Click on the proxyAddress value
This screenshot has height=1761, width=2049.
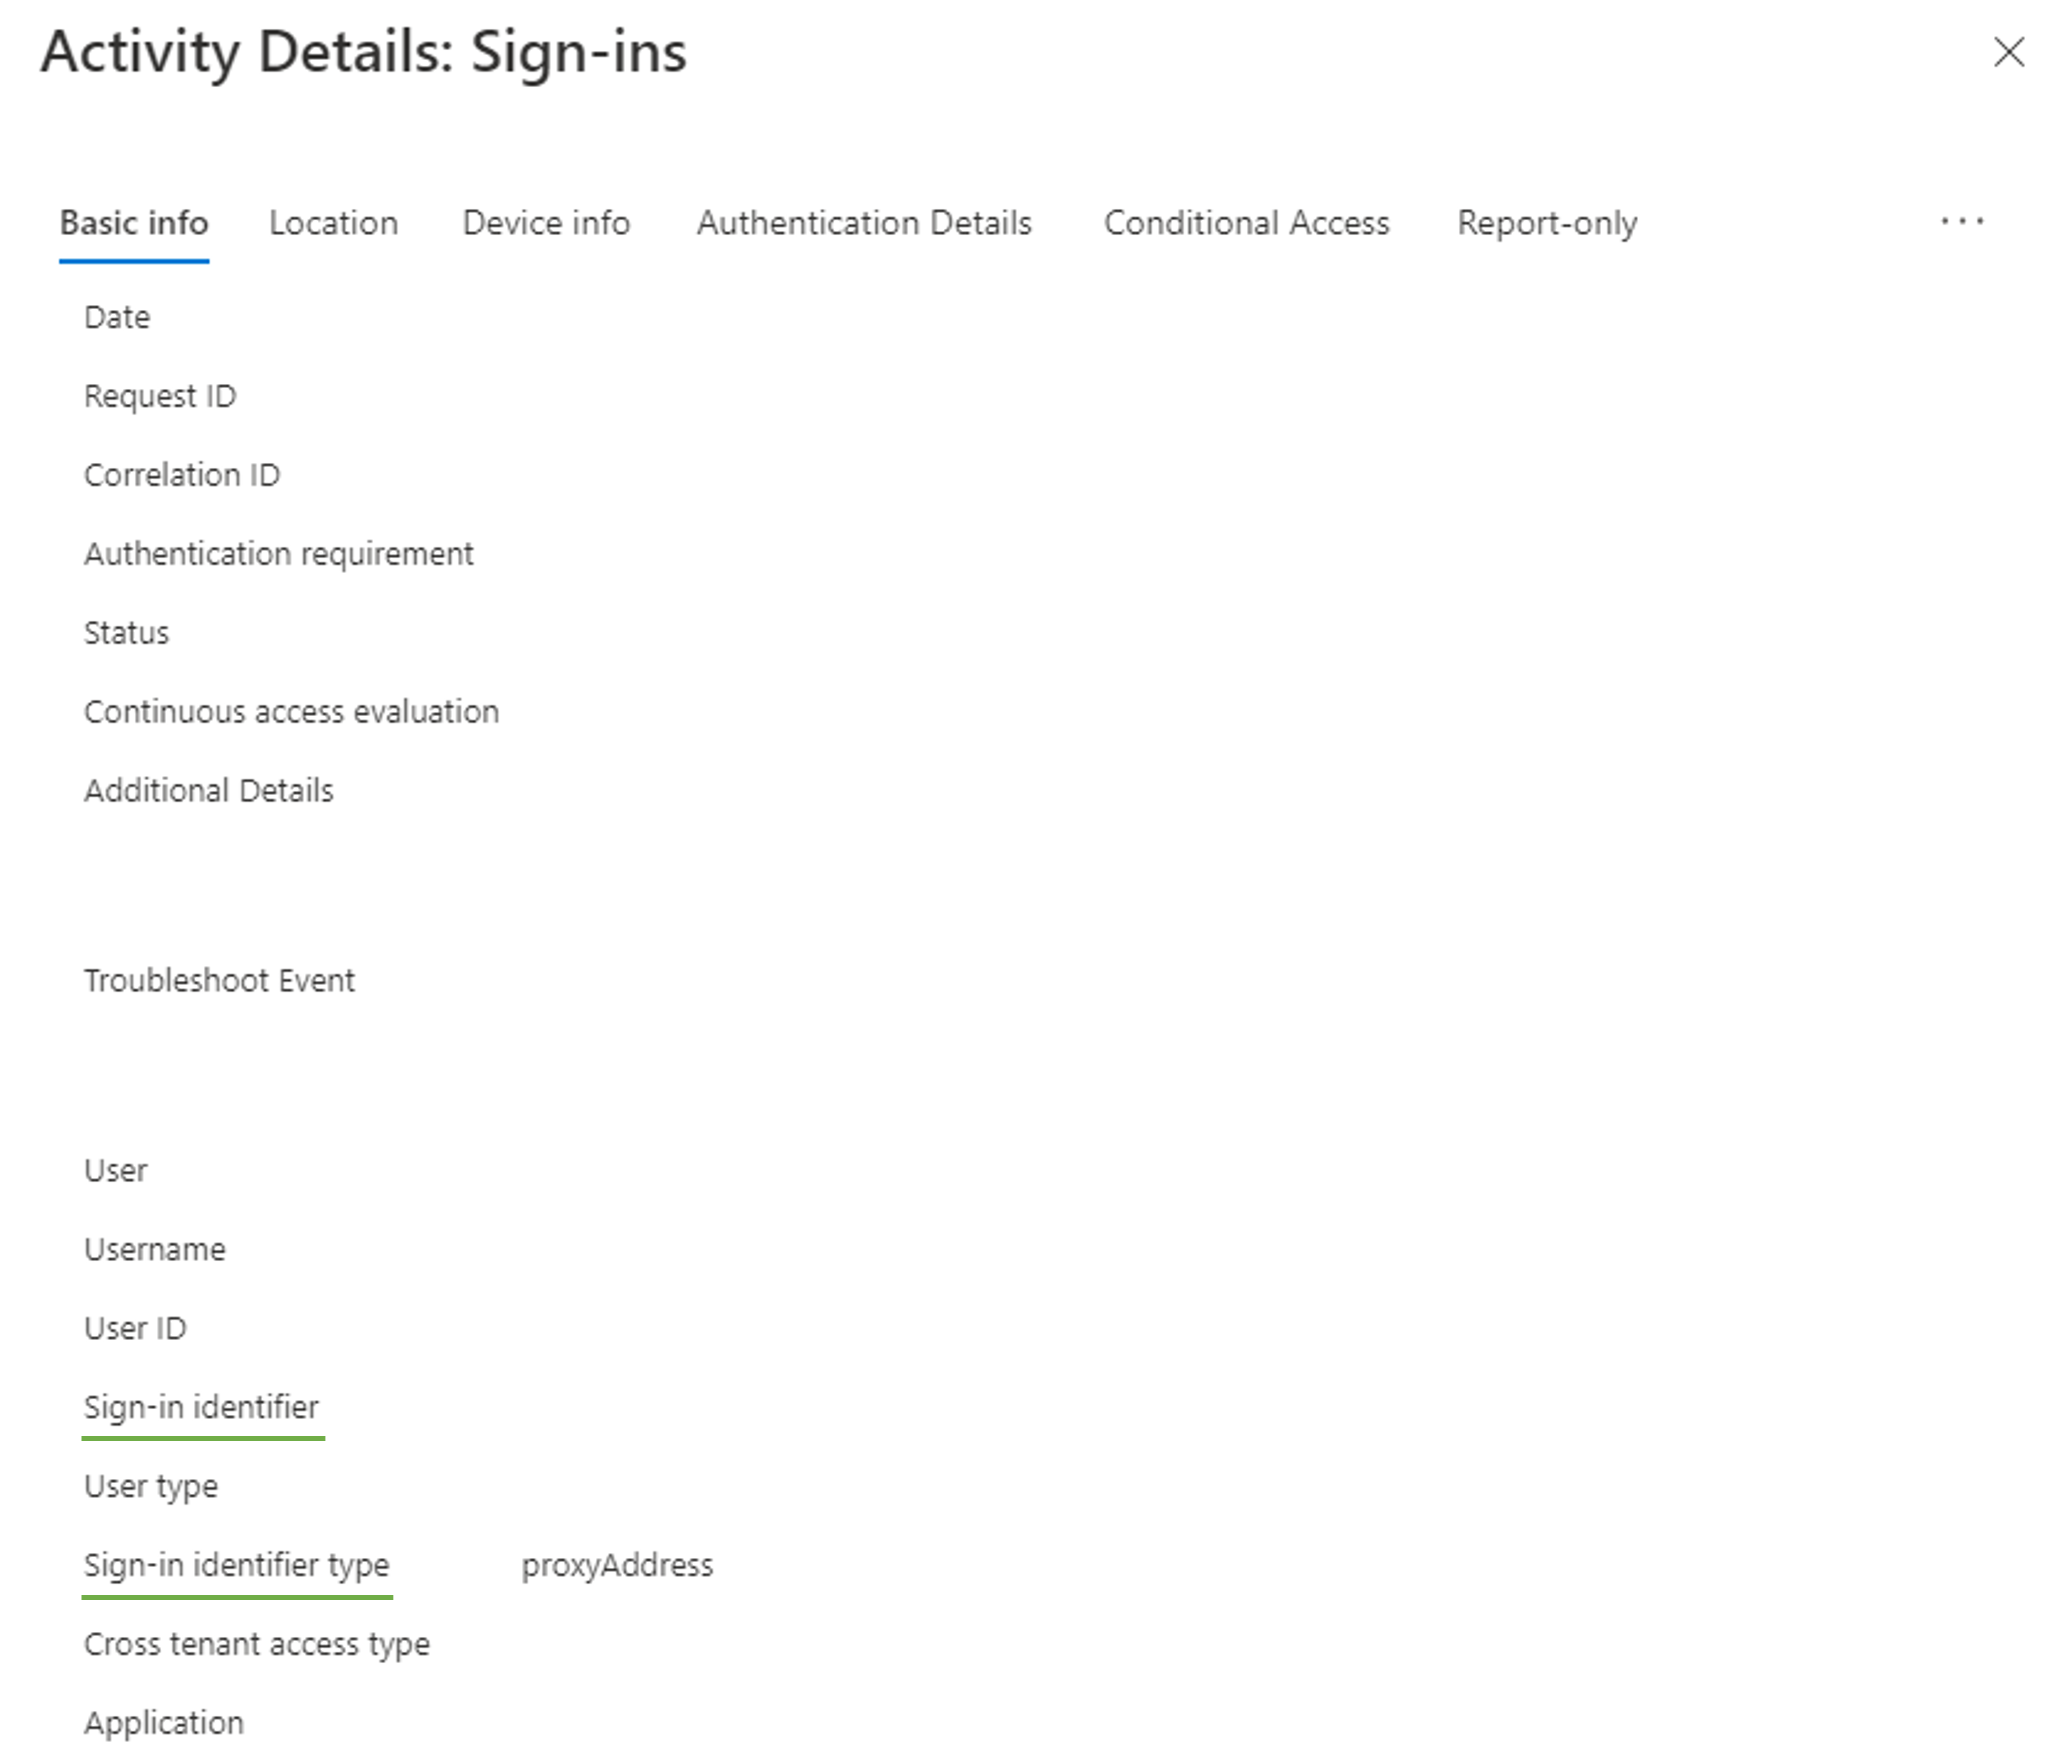point(613,1564)
